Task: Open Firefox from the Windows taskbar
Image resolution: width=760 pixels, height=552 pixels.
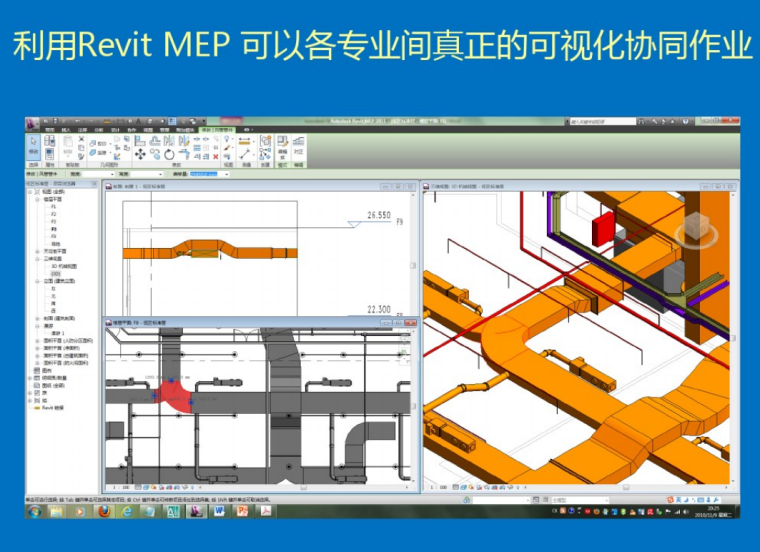Action: click(x=103, y=511)
